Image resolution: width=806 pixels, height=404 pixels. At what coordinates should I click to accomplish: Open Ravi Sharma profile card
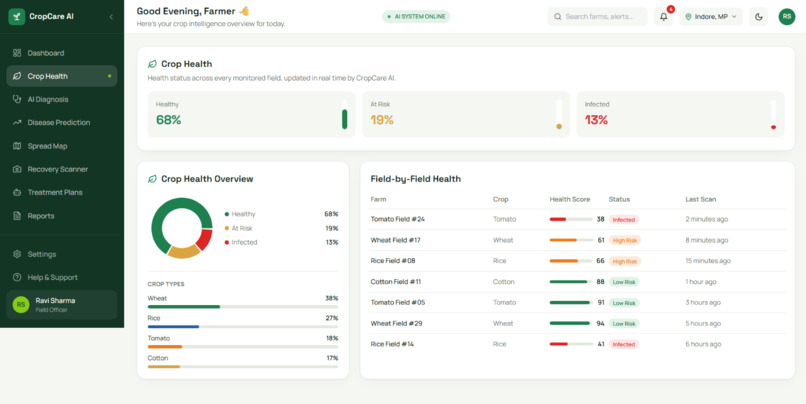tap(62, 304)
